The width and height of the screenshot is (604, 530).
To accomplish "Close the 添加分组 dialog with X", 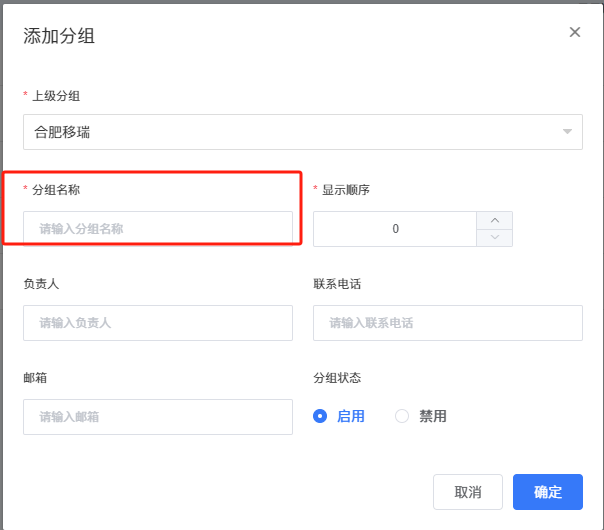I will pos(575,32).
